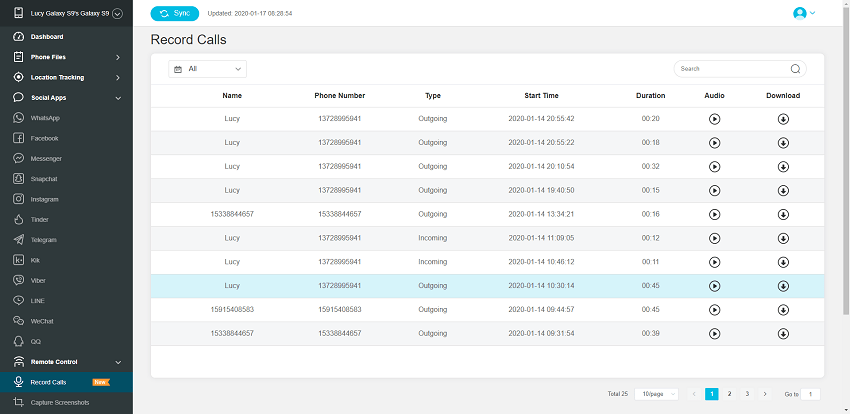Go to the Dashboard
The width and height of the screenshot is (850, 414).
pyautogui.click(x=66, y=37)
